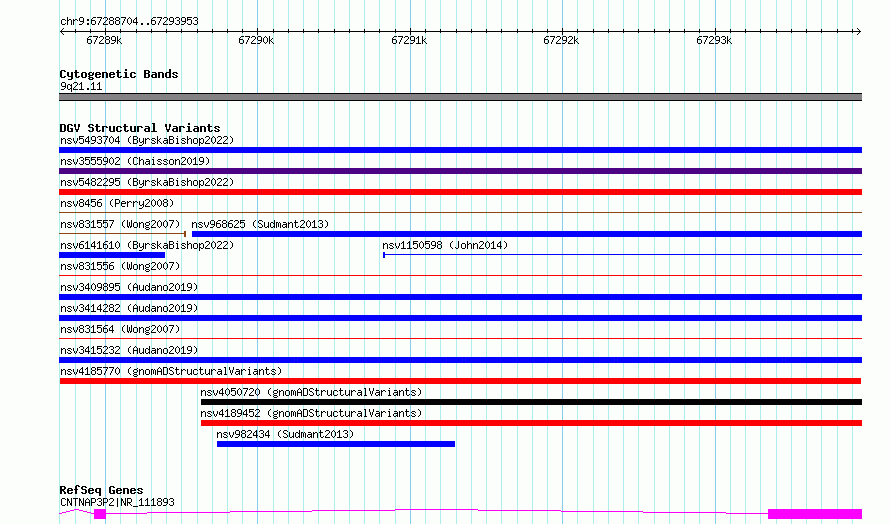Click the nsv1150598 (John2014) label
The height and width of the screenshot is (524, 890).
[445, 245]
